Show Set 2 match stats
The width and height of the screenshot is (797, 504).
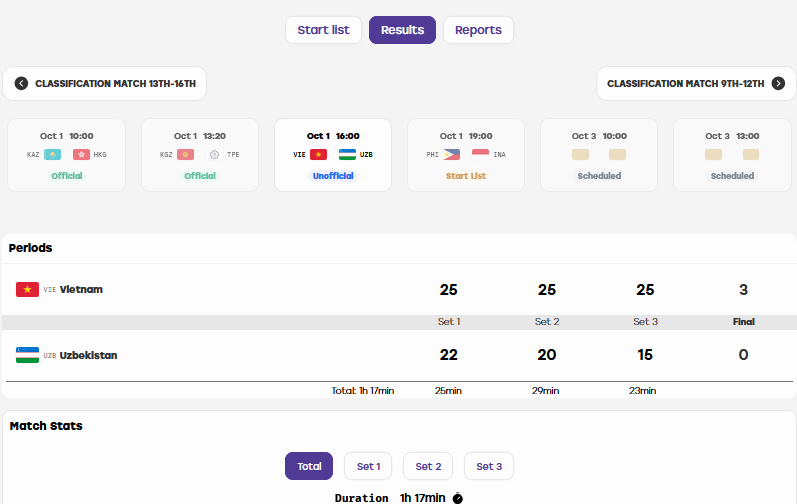tap(428, 466)
